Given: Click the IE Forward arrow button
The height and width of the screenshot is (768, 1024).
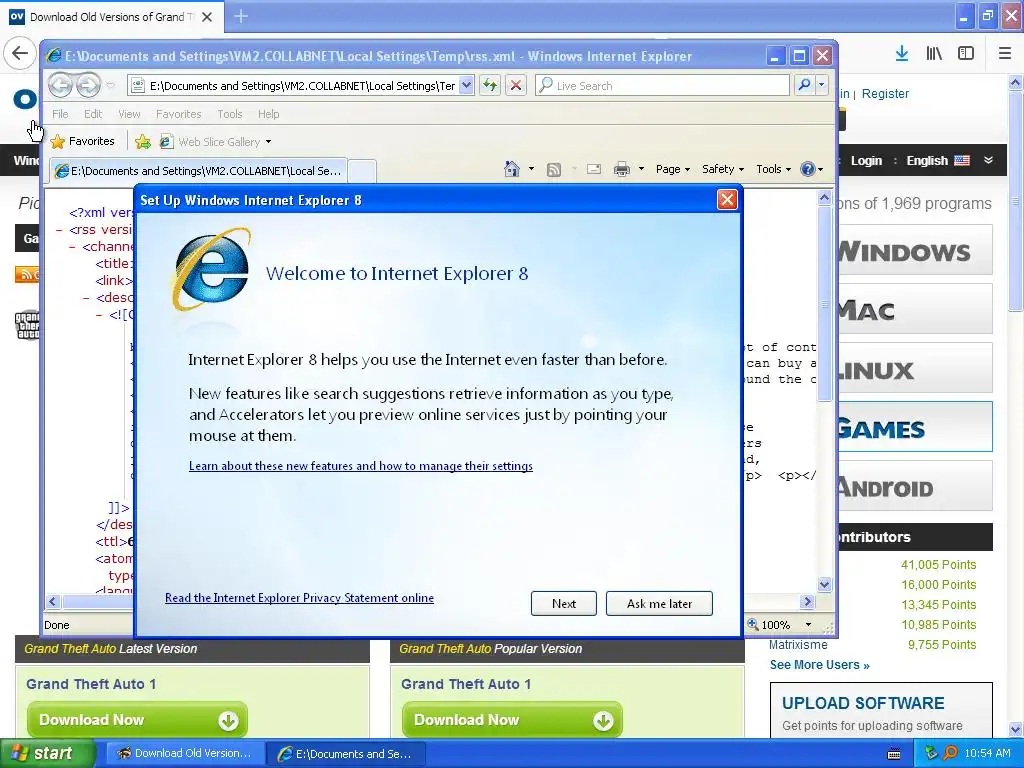Looking at the screenshot, I should point(88,85).
